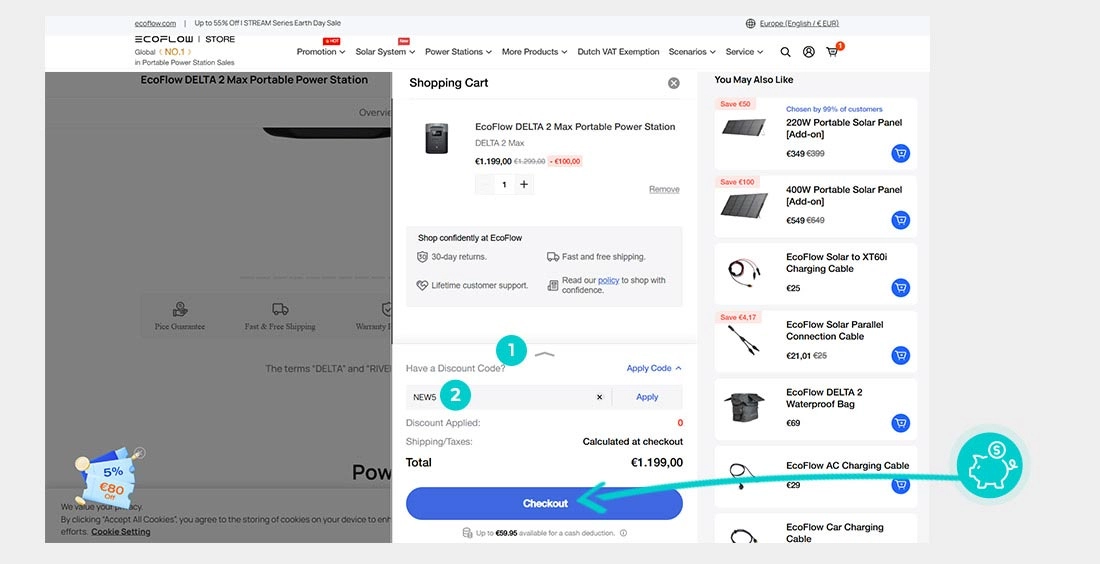
Task: Open the 220W Portable Solar Panel thumbnail
Action: point(744,128)
